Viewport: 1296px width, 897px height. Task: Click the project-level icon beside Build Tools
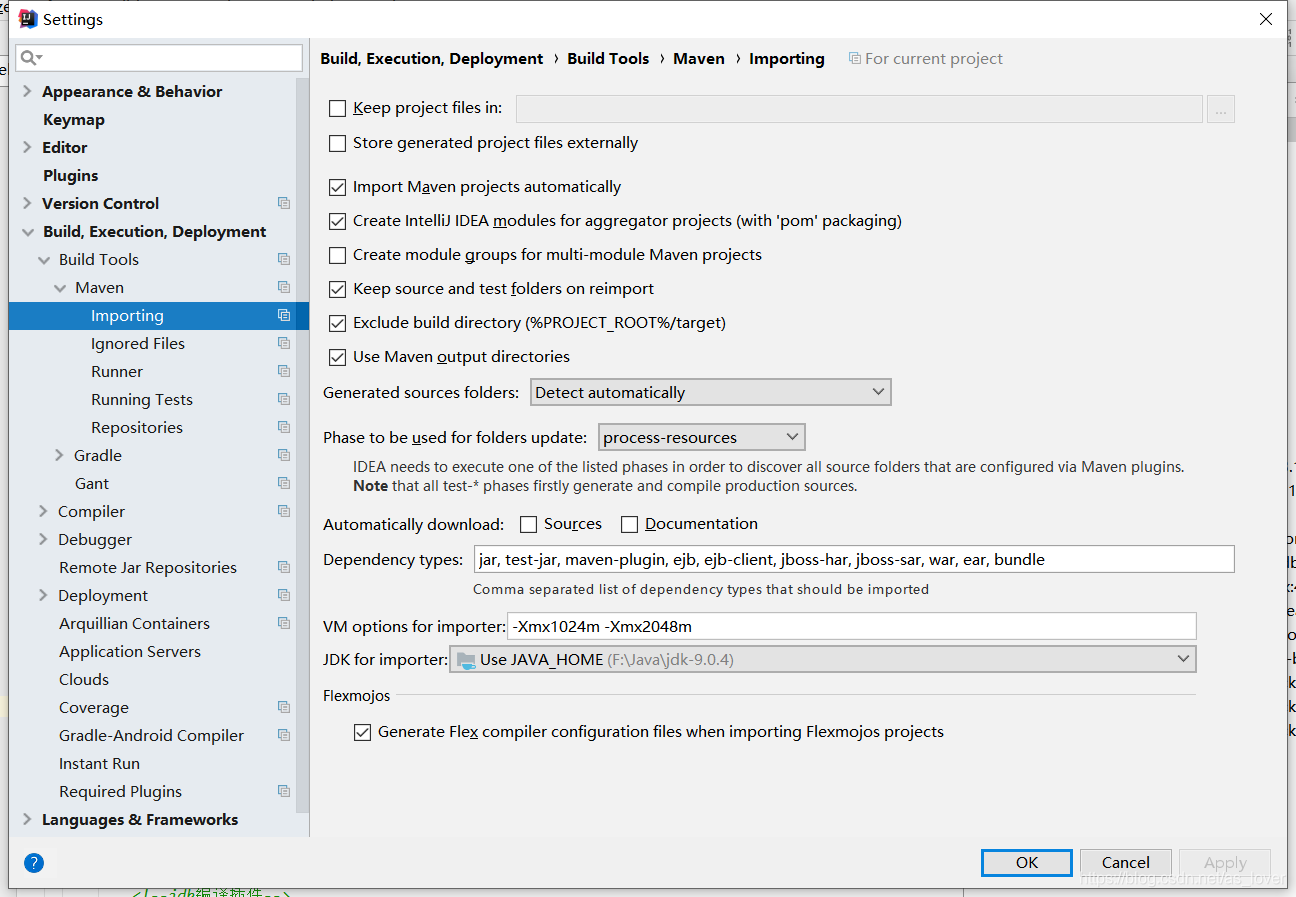(284, 259)
